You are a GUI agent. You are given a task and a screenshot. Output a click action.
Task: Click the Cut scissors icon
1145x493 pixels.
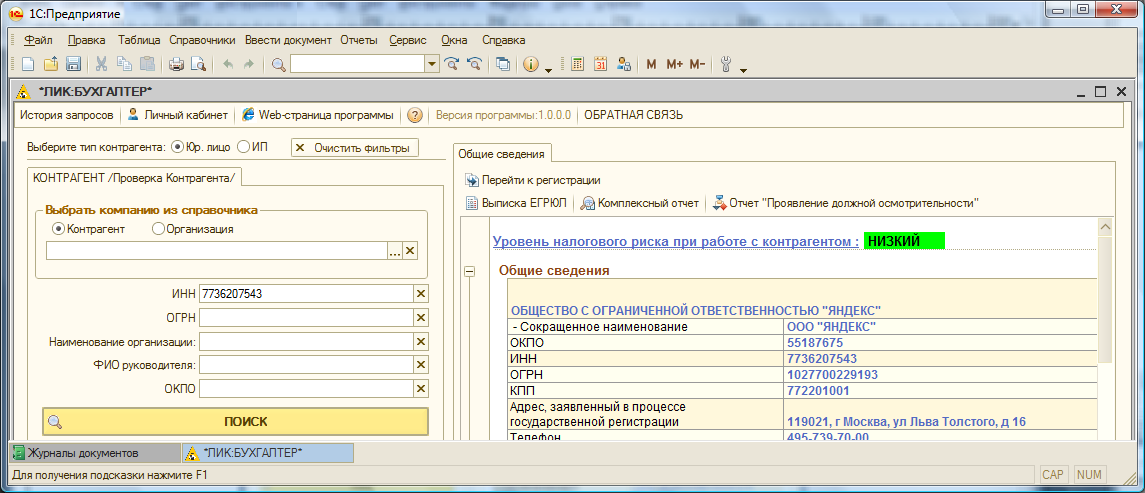coord(102,64)
